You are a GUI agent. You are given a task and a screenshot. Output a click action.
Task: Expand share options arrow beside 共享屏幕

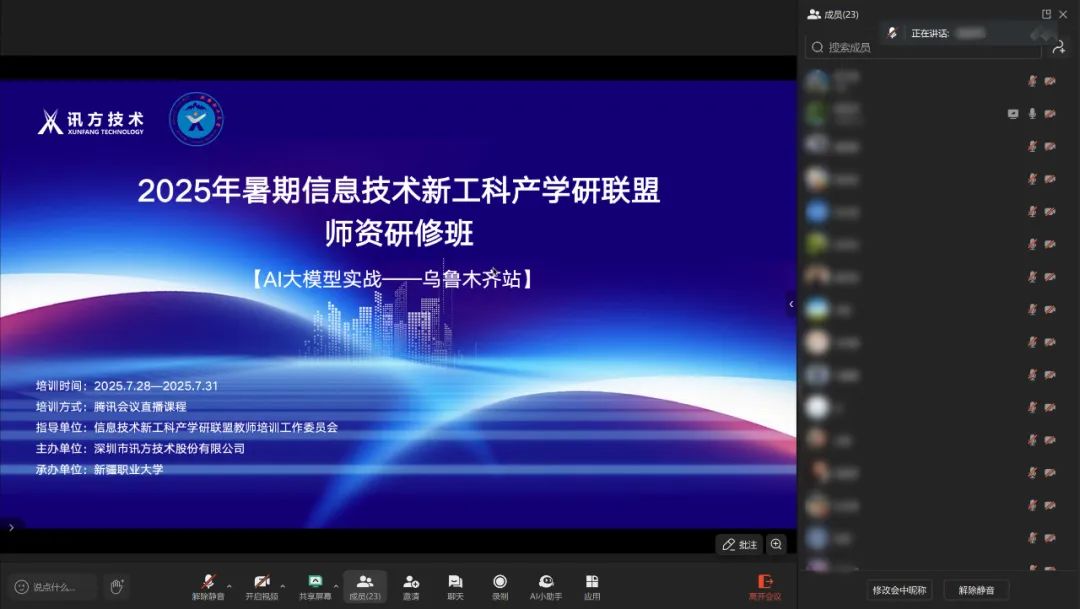[x=336, y=586]
